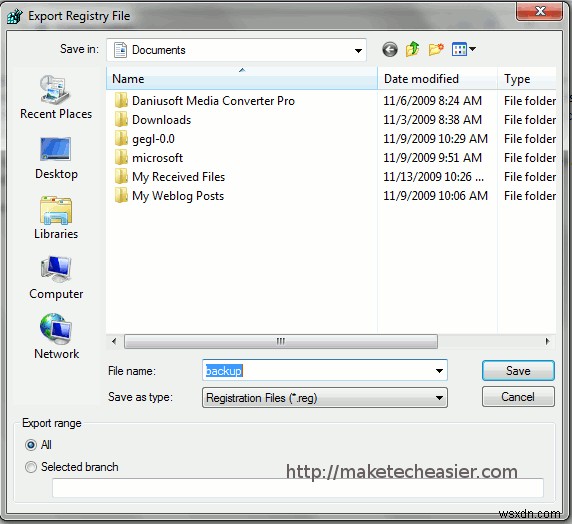Image resolution: width=572 pixels, height=524 pixels.
Task: Select the Downloads folder name
Action: [162, 120]
